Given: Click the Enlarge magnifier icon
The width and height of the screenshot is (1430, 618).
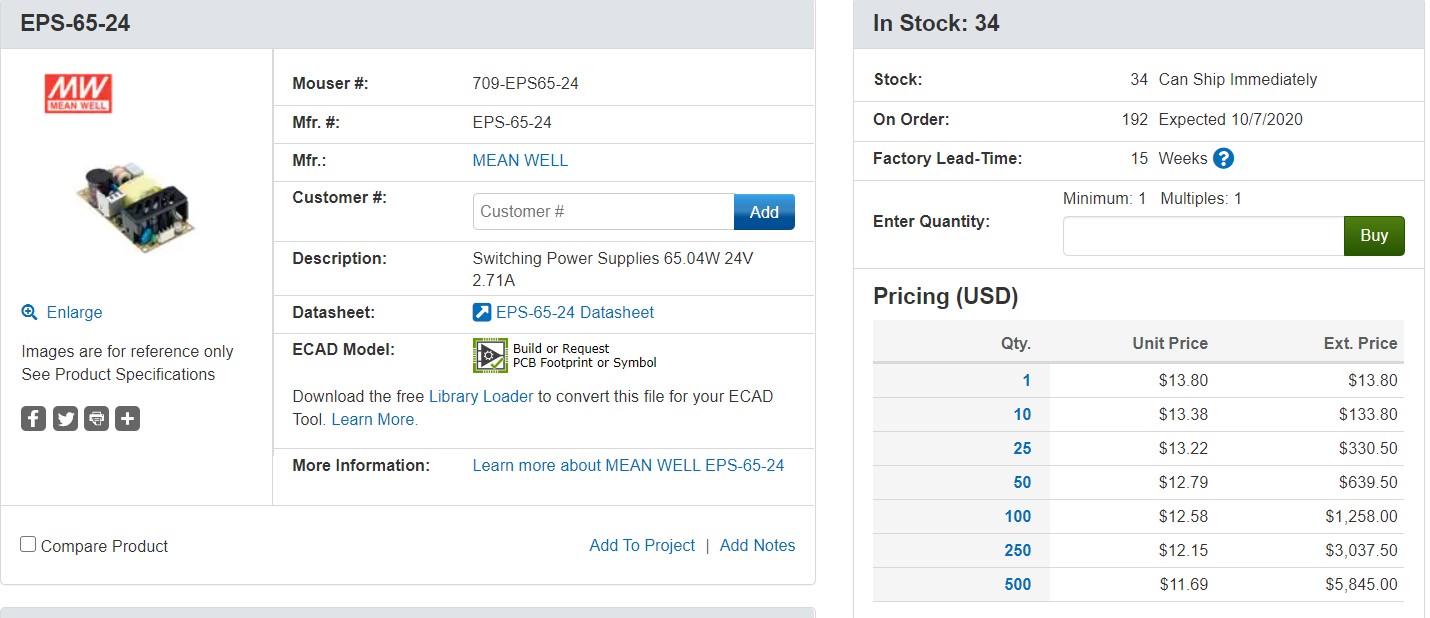Looking at the screenshot, I should coord(30,312).
